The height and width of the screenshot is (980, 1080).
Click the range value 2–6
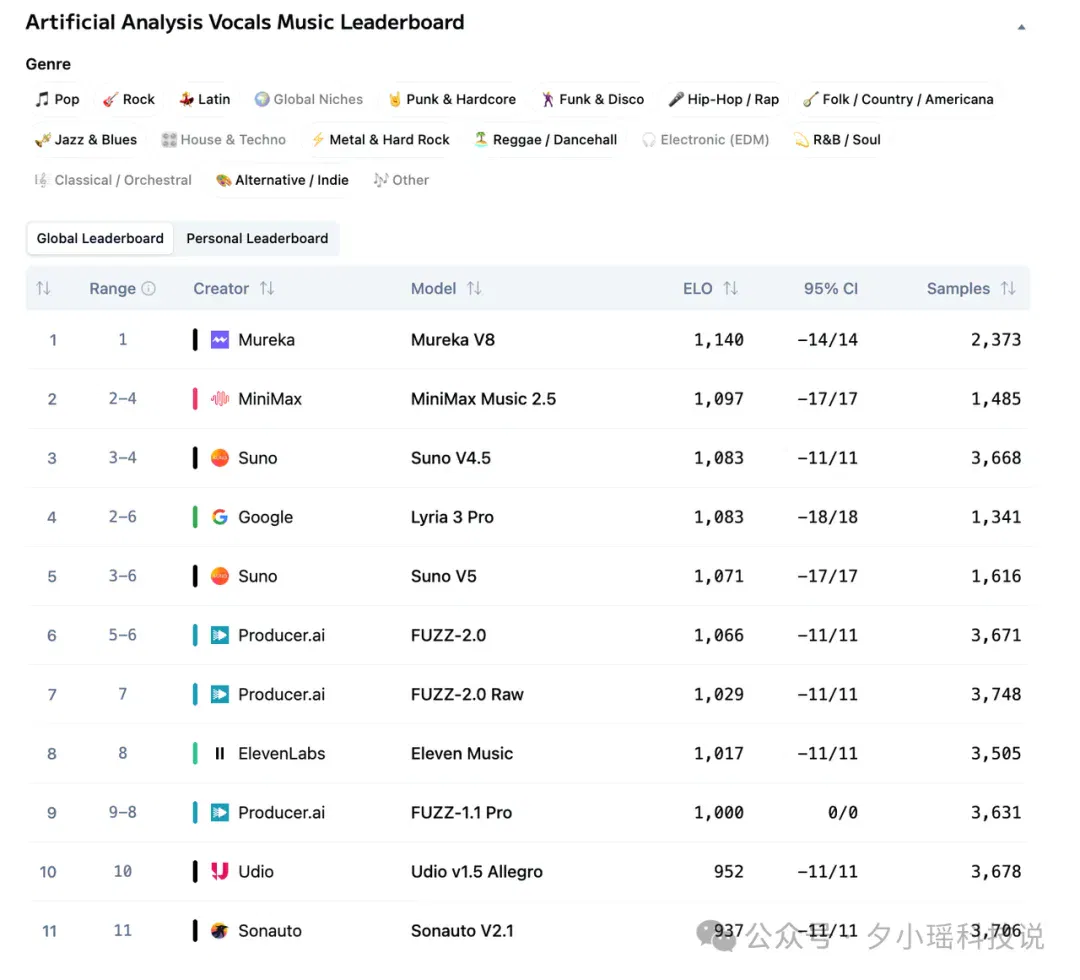tap(123, 517)
